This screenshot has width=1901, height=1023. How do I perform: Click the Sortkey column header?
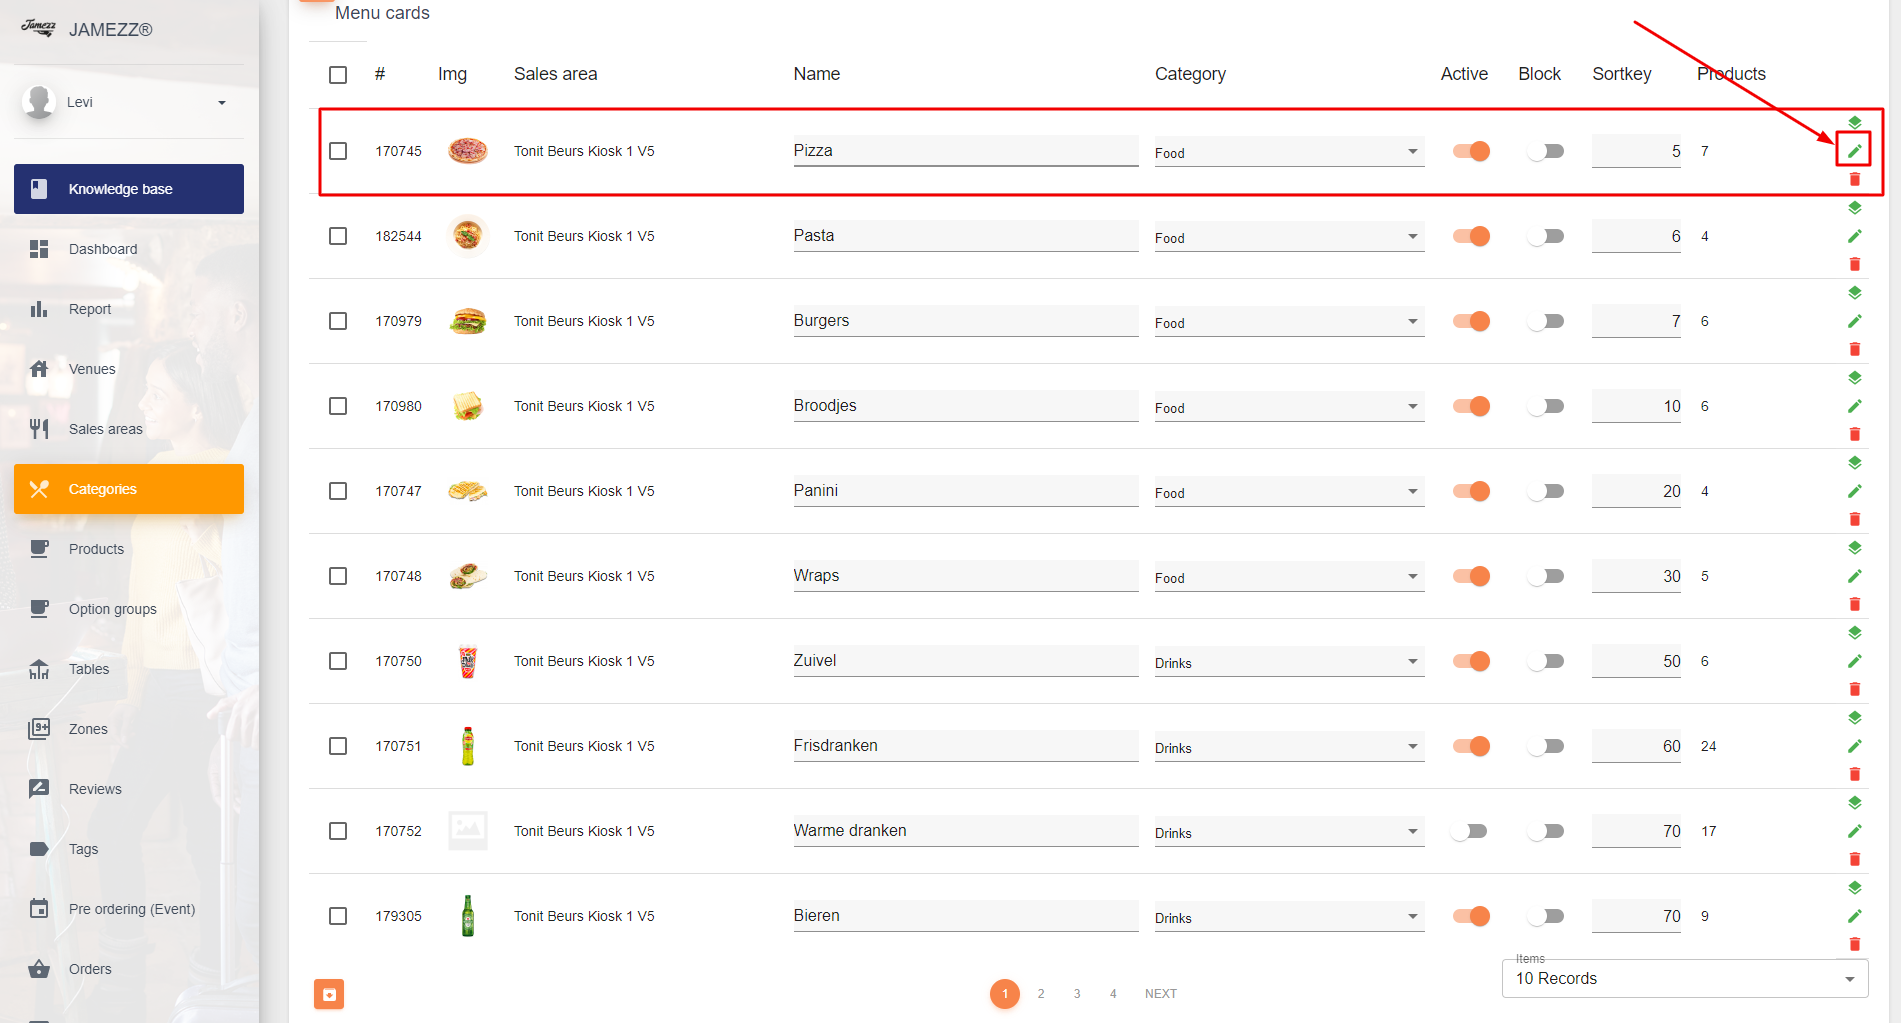tap(1621, 74)
